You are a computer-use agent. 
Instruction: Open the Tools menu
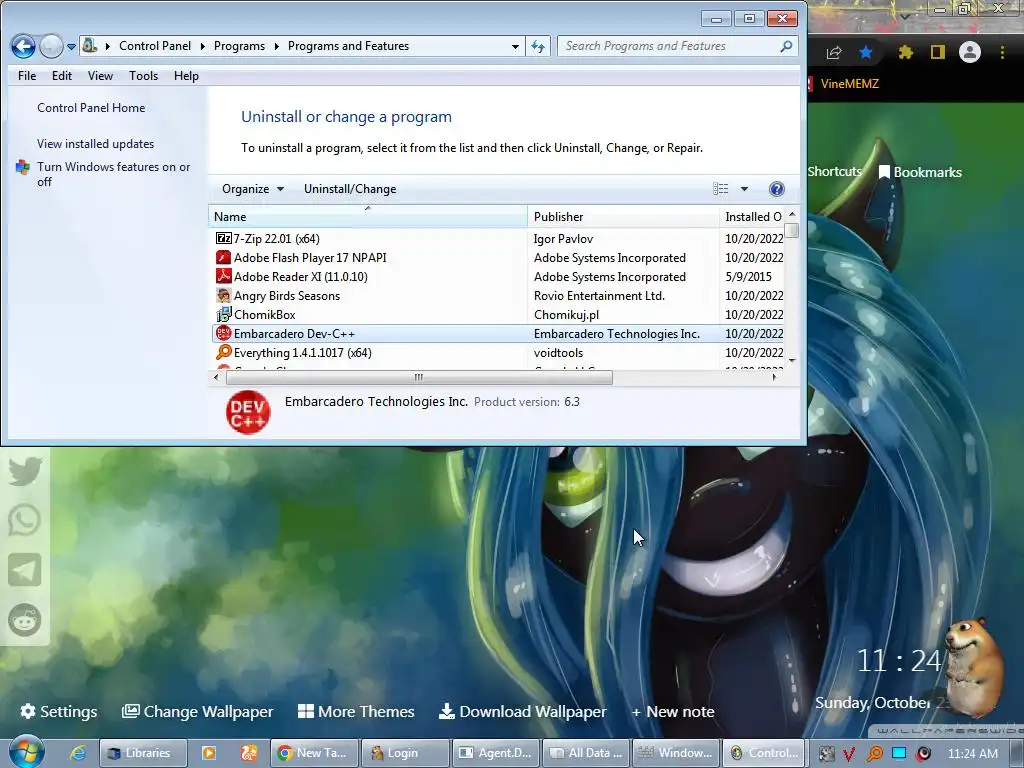coord(144,76)
